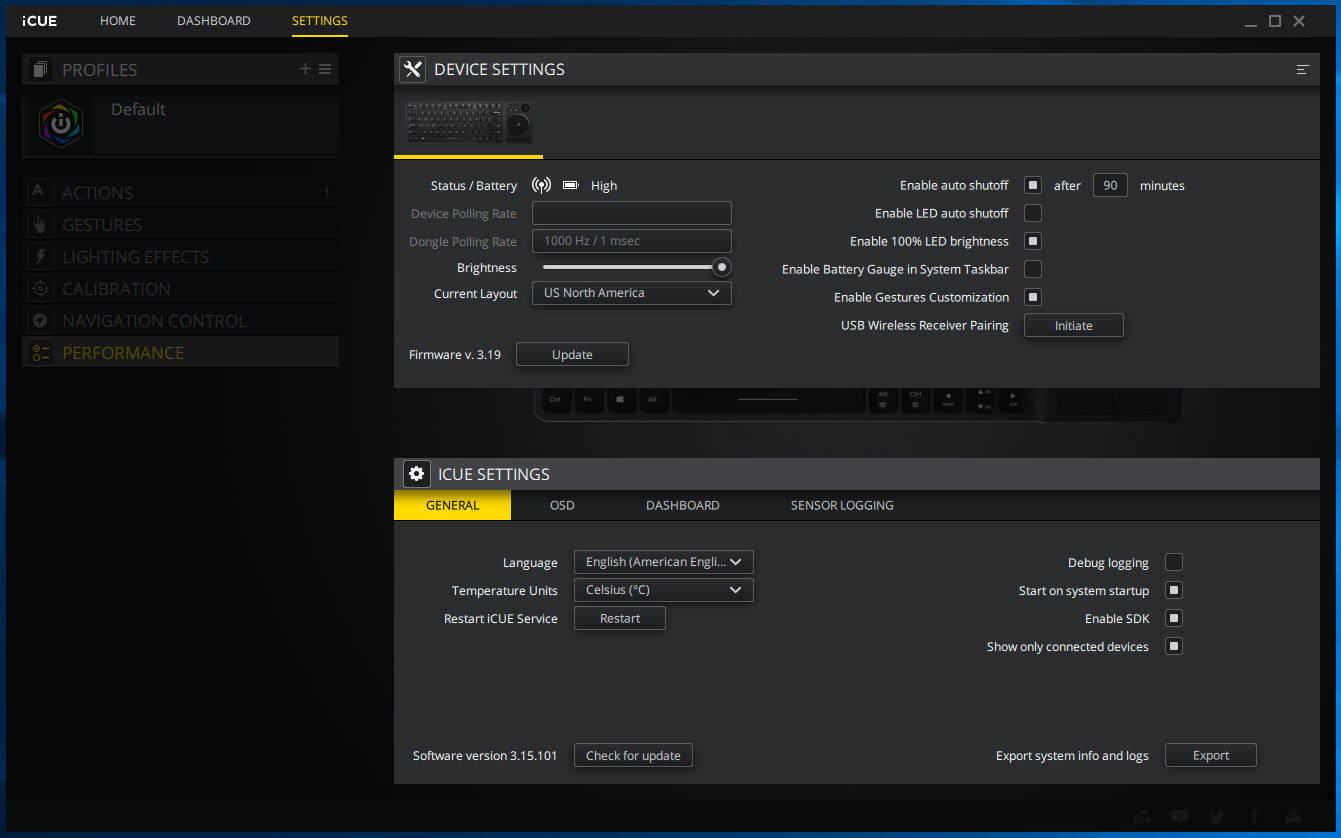Click the Firmware v. 3.19 text
The height and width of the screenshot is (838, 1341).
455,355
